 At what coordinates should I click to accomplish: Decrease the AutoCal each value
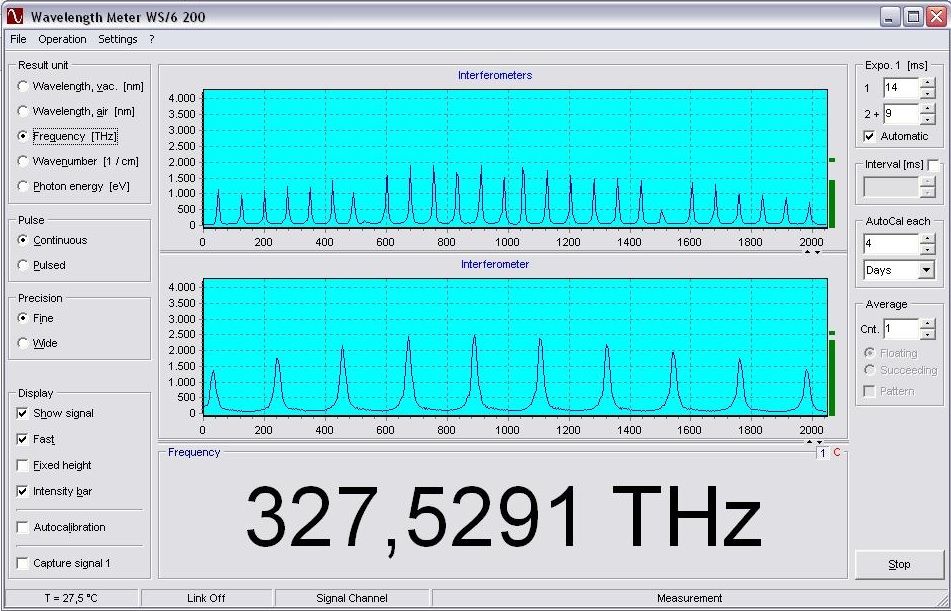pos(927,250)
